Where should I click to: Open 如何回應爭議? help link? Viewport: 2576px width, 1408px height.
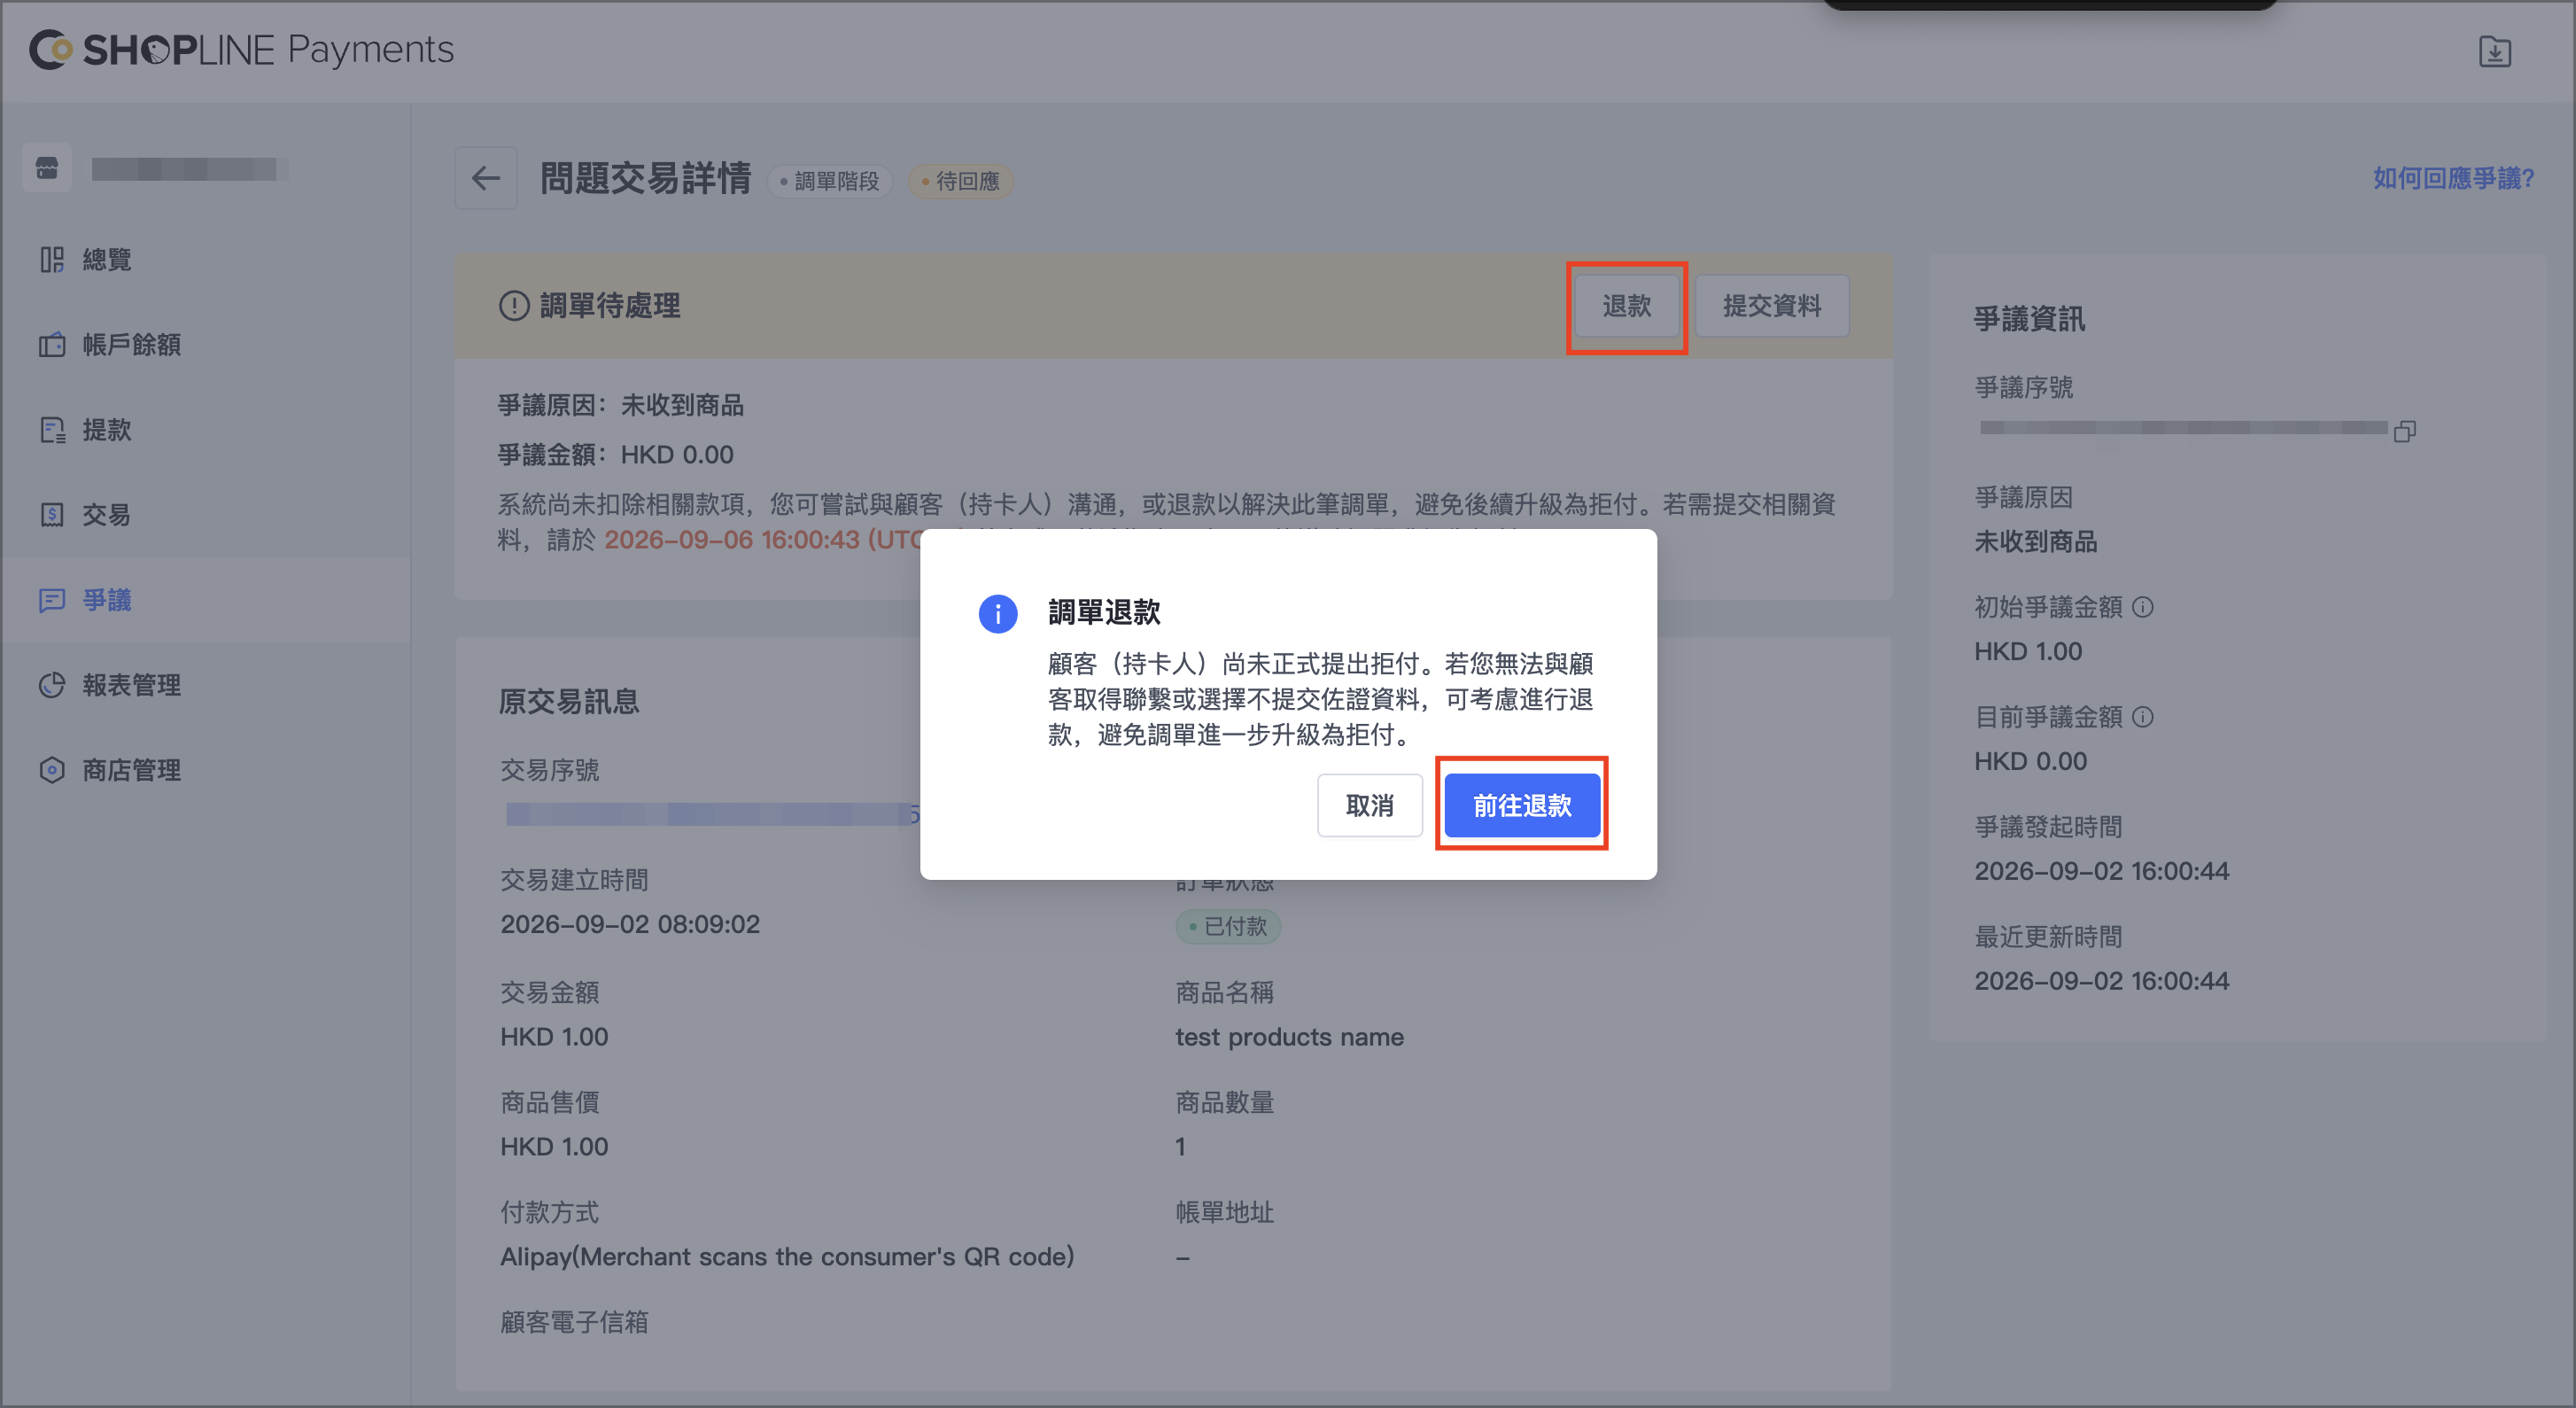[x=2454, y=178]
